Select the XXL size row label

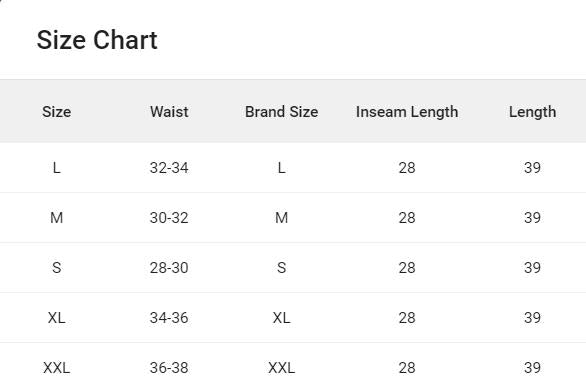(x=56, y=368)
